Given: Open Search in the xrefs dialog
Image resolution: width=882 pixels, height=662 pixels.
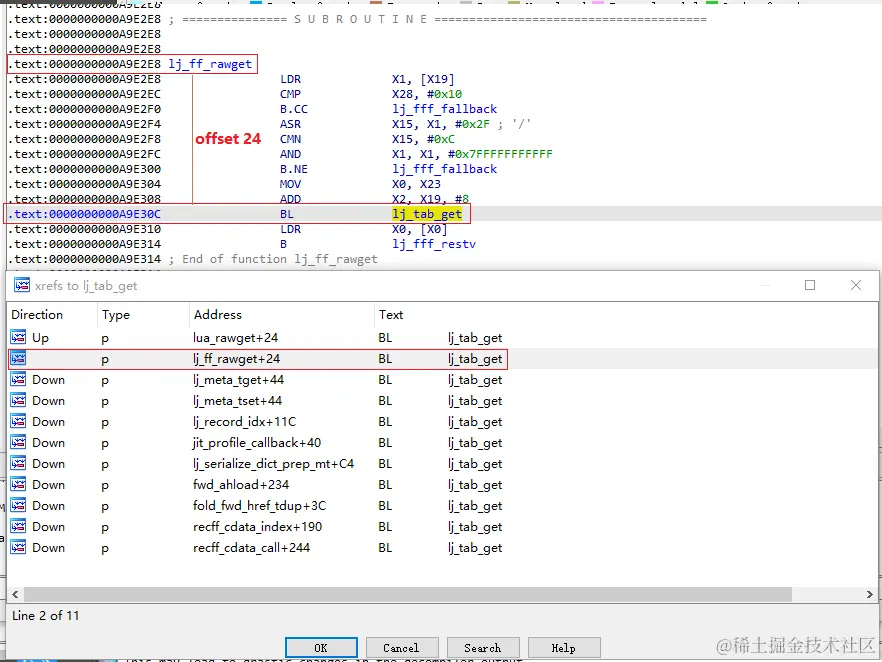Looking at the screenshot, I should point(483,647).
